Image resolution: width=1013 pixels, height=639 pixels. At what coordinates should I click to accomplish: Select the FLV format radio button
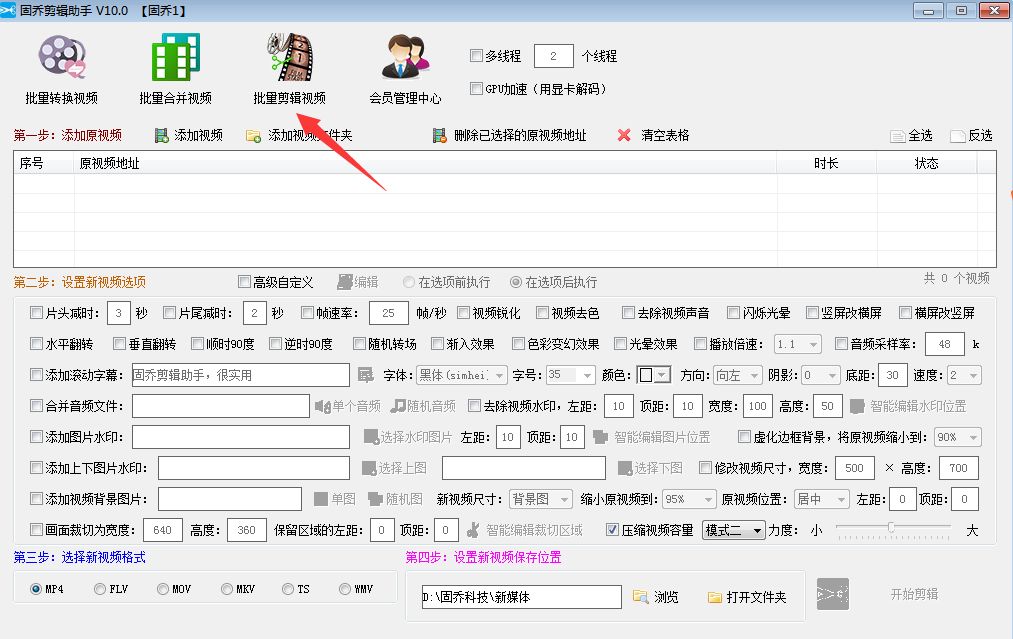coord(99,589)
